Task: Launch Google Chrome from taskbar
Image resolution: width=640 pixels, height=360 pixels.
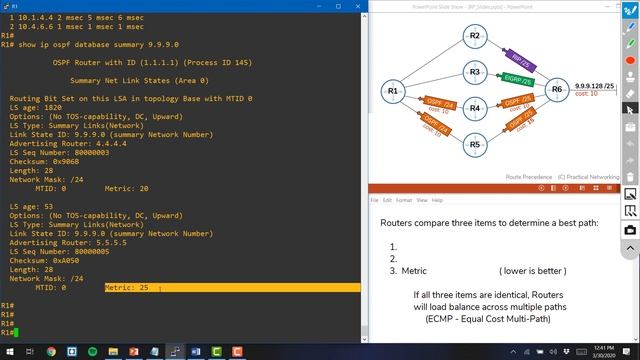Action: pyautogui.click(x=51, y=352)
